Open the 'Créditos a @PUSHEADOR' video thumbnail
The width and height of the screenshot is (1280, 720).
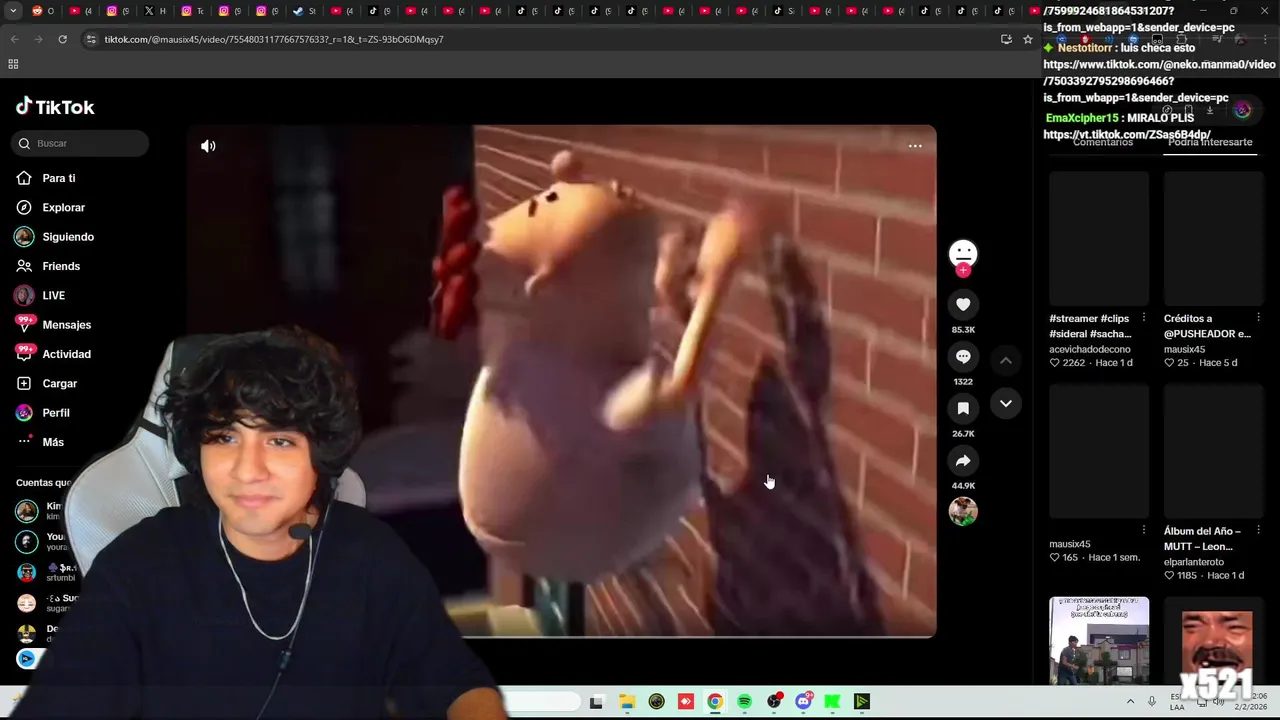point(1214,238)
